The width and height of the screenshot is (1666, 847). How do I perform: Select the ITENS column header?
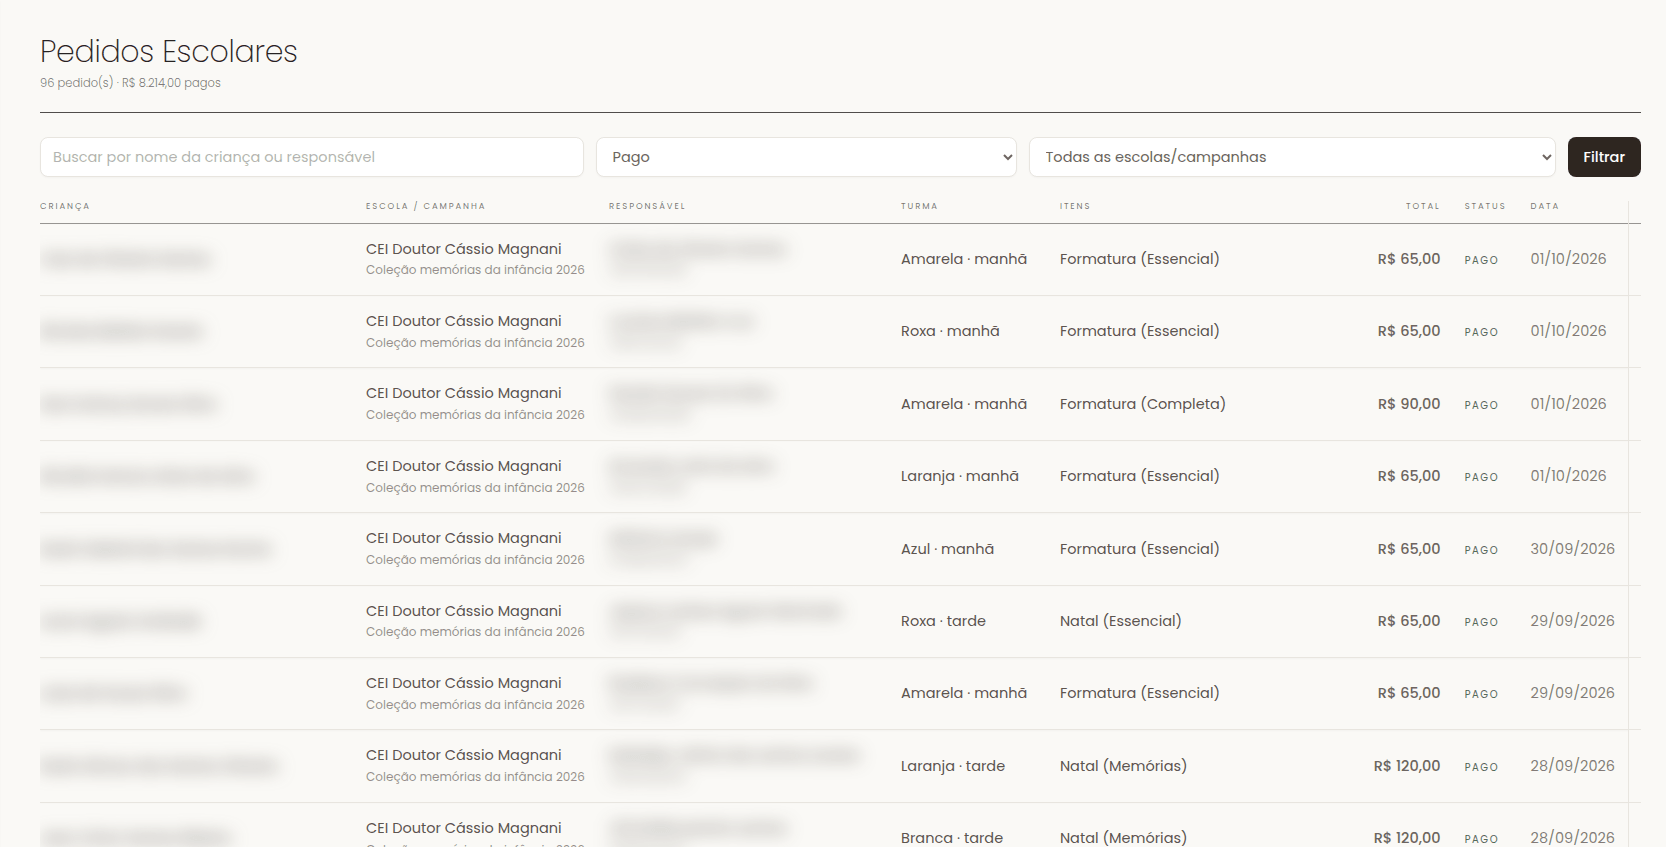pos(1075,206)
